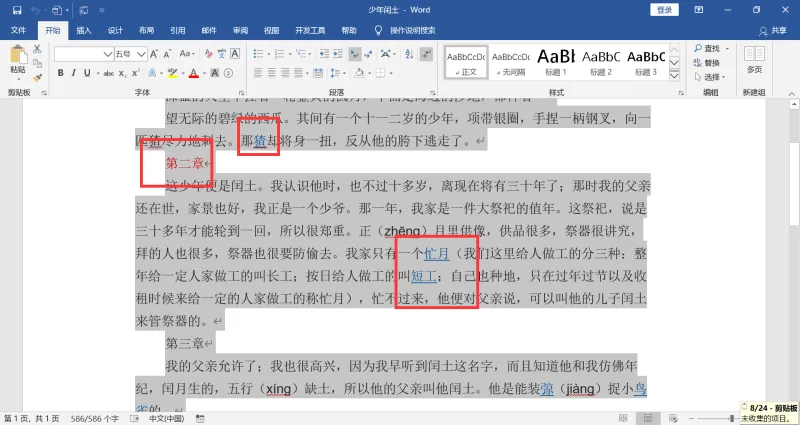
Task: Apply the 标题 1 heading style
Action: (556, 62)
